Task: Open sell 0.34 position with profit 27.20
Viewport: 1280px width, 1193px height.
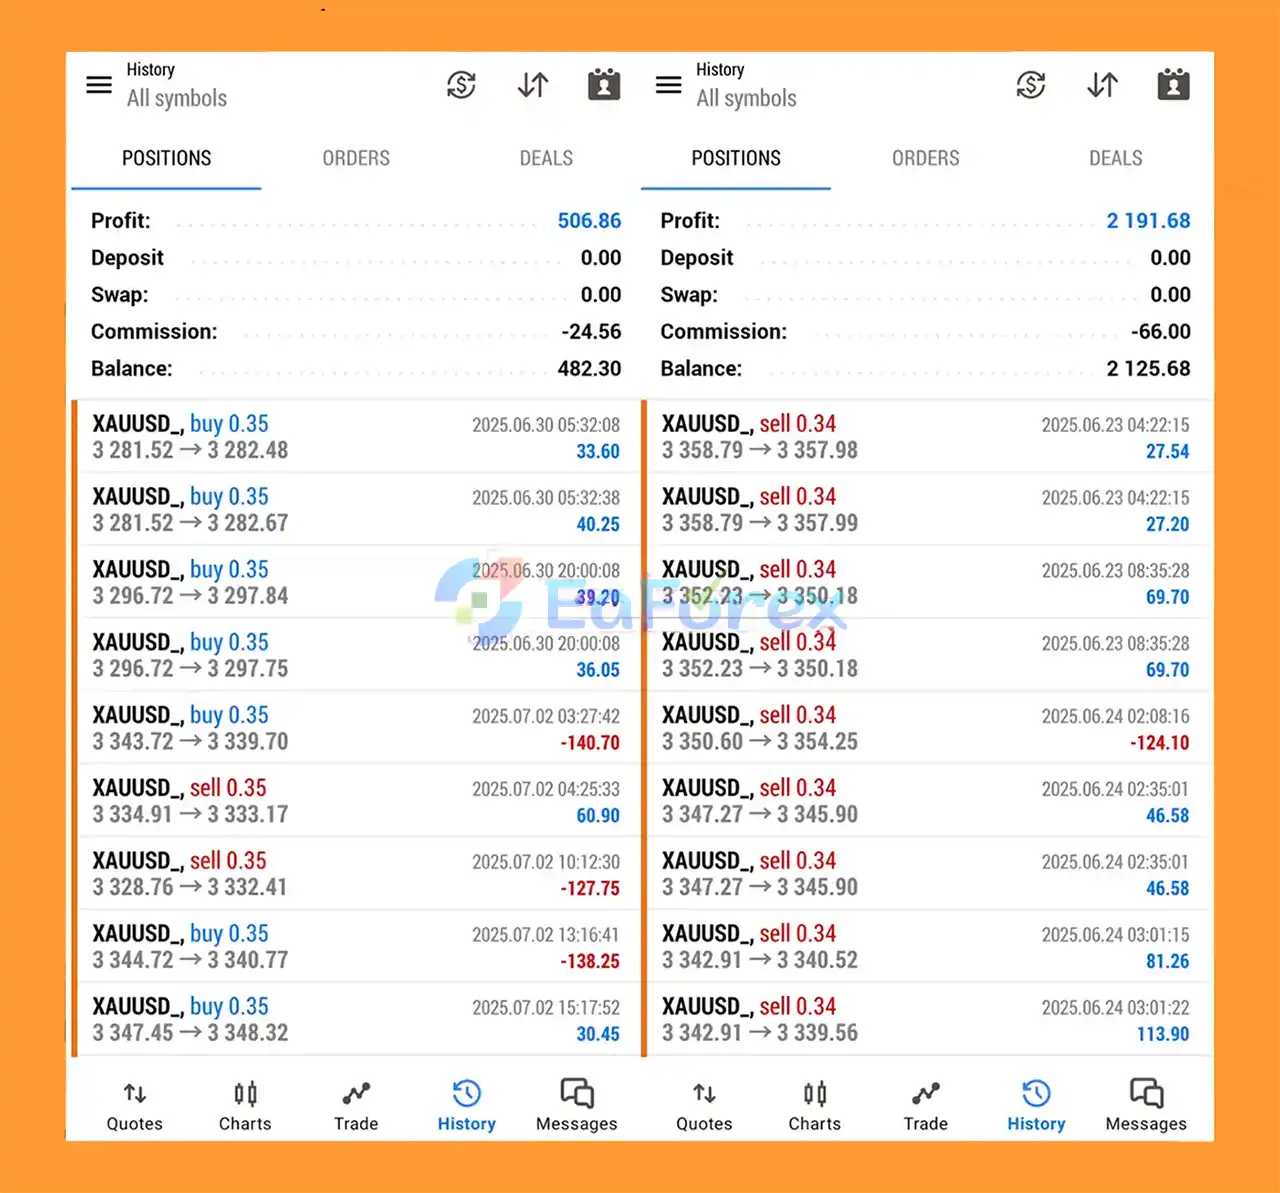Action: 928,510
